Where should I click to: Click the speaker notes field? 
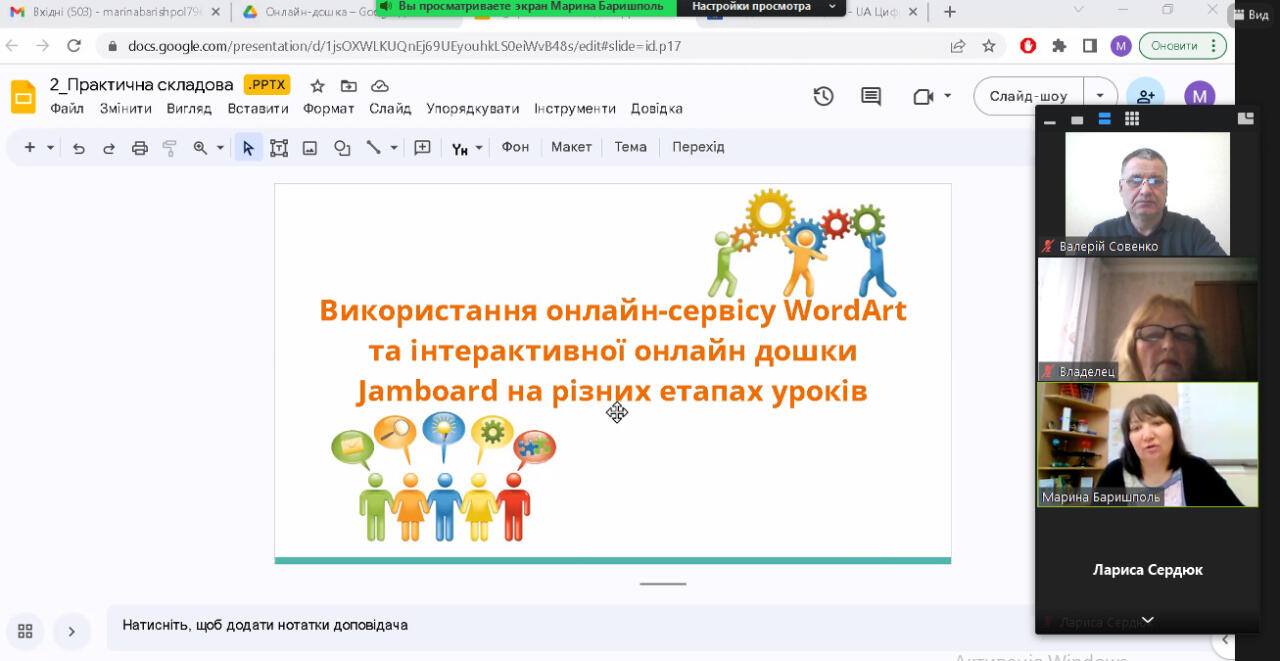click(x=570, y=626)
